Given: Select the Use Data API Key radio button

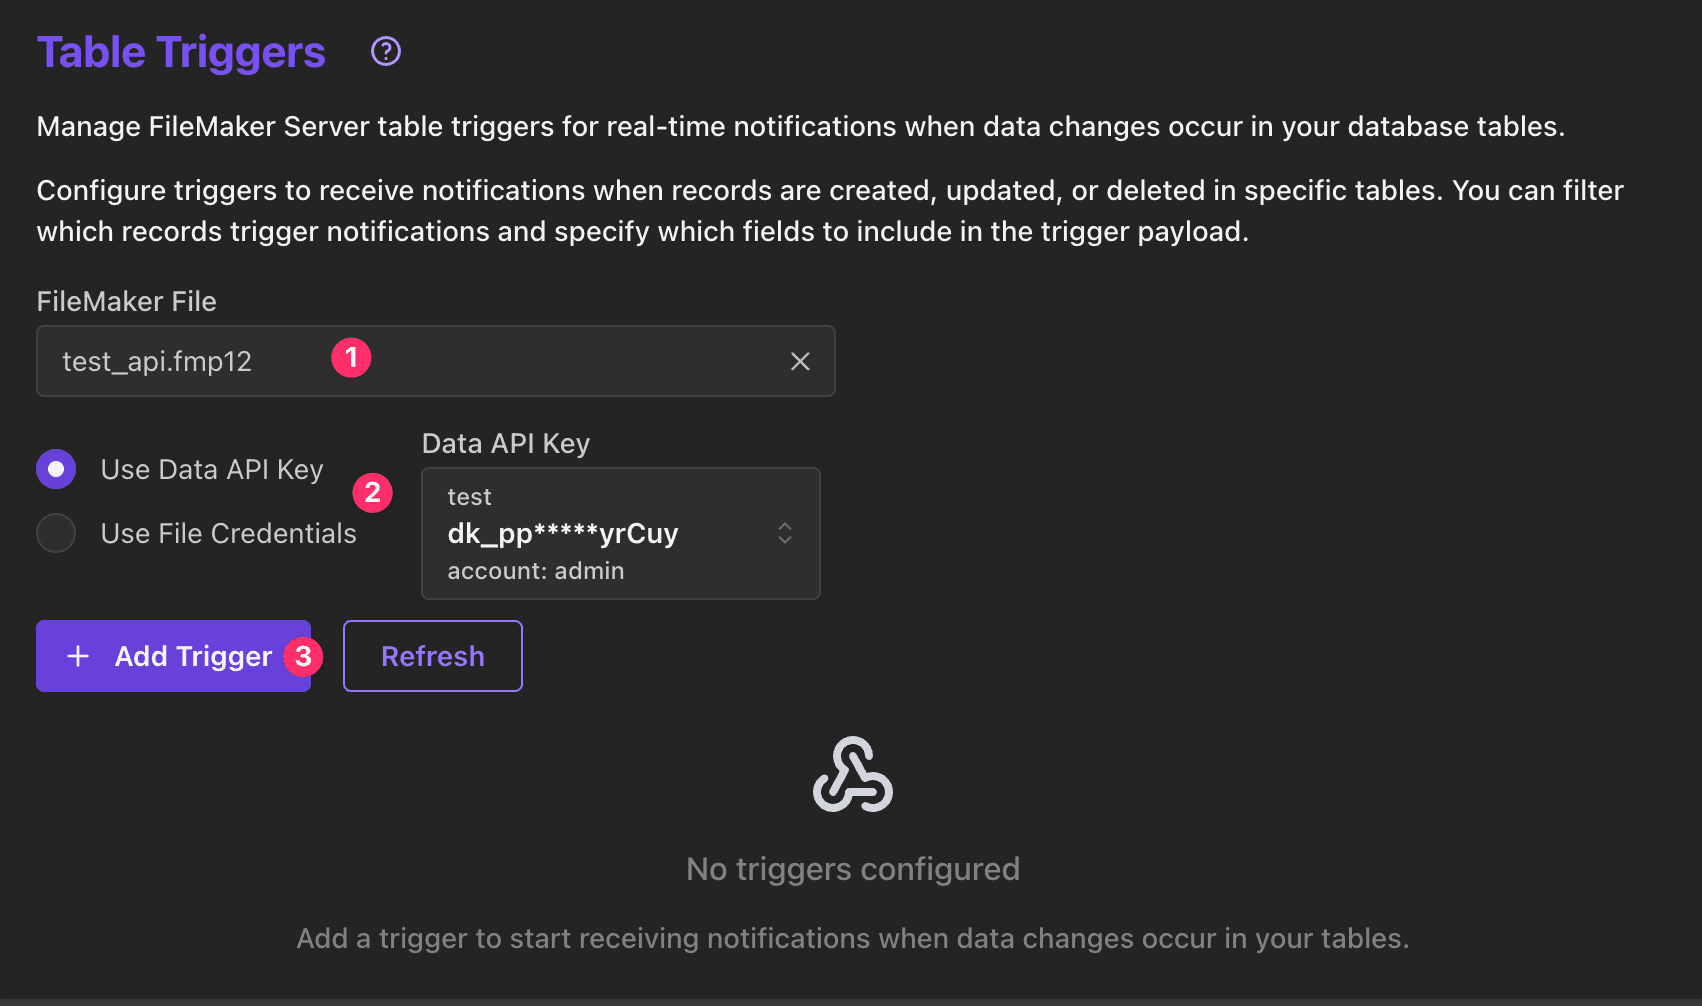Looking at the screenshot, I should pos(56,469).
